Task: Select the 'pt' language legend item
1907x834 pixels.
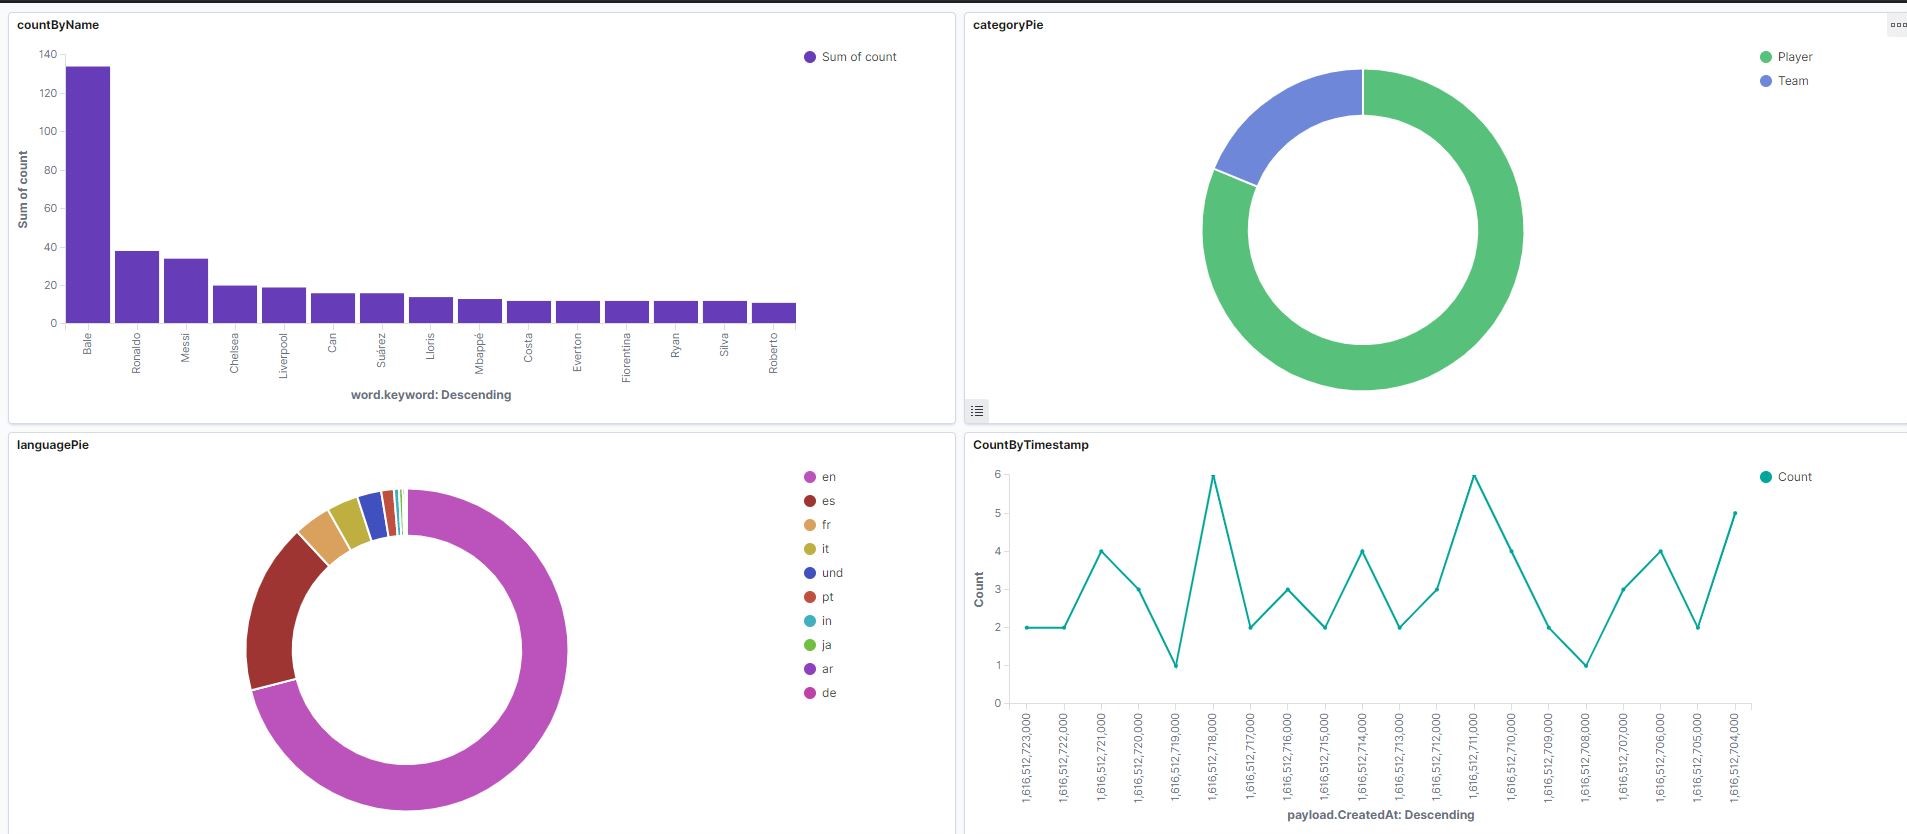Action: [x=819, y=597]
